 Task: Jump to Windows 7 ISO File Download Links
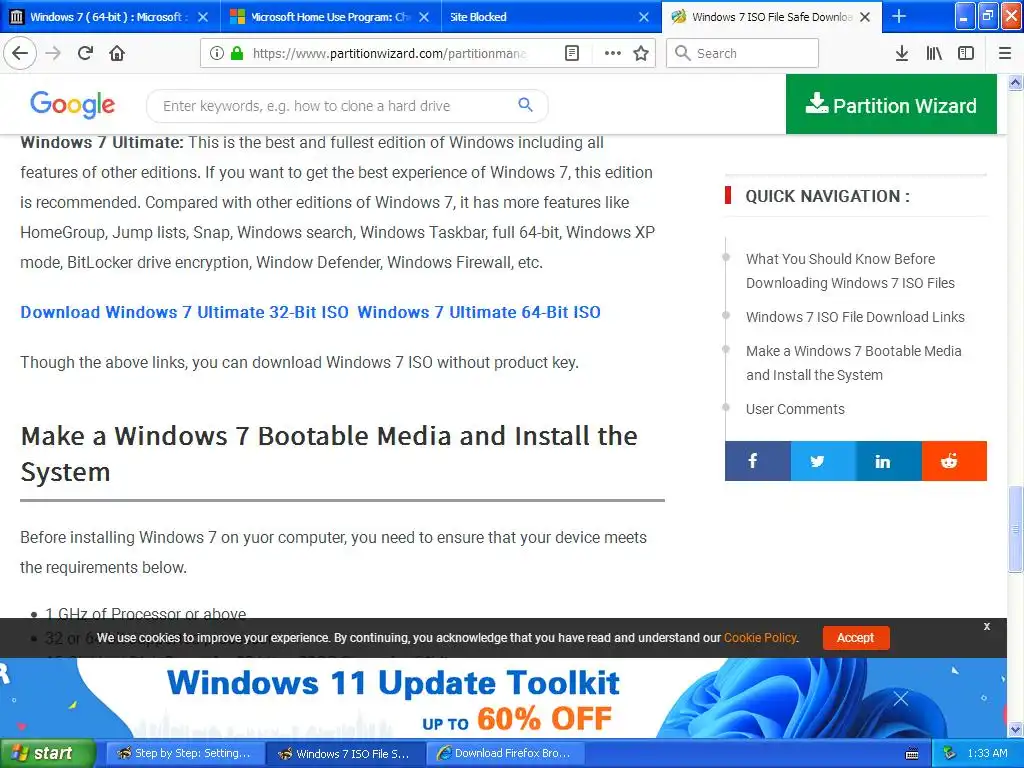855,317
